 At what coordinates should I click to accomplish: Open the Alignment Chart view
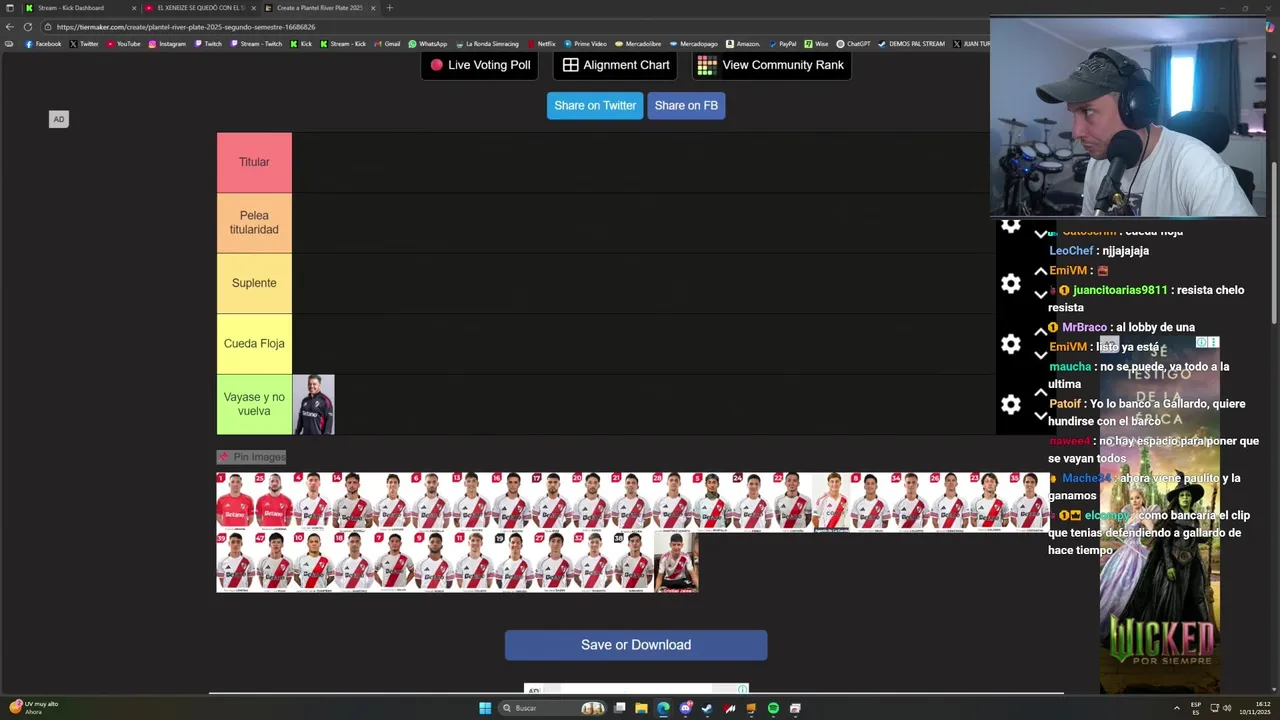615,65
